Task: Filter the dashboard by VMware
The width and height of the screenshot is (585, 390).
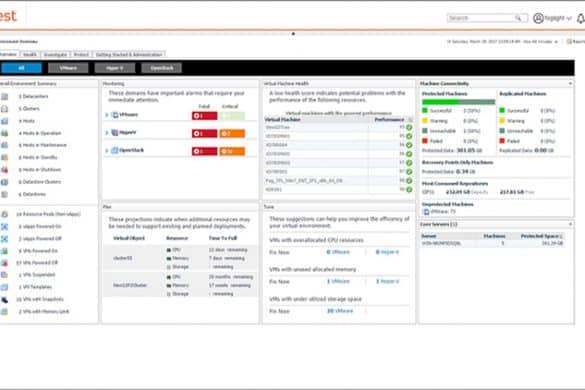Action: click(x=68, y=68)
